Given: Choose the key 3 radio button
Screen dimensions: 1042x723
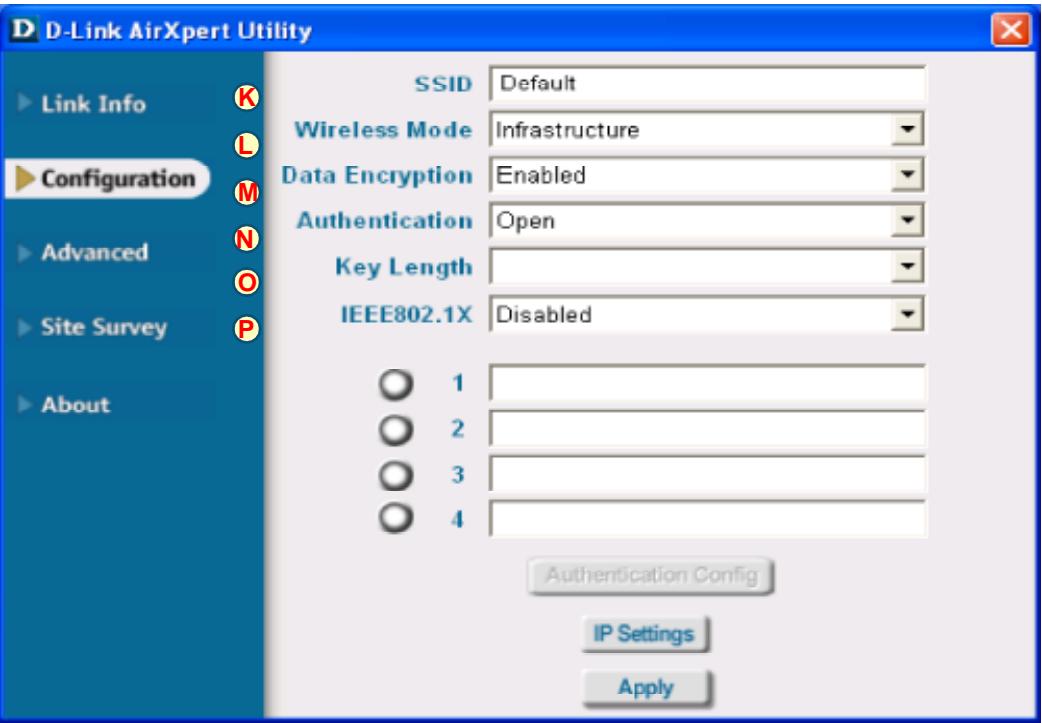Looking at the screenshot, I should (396, 475).
